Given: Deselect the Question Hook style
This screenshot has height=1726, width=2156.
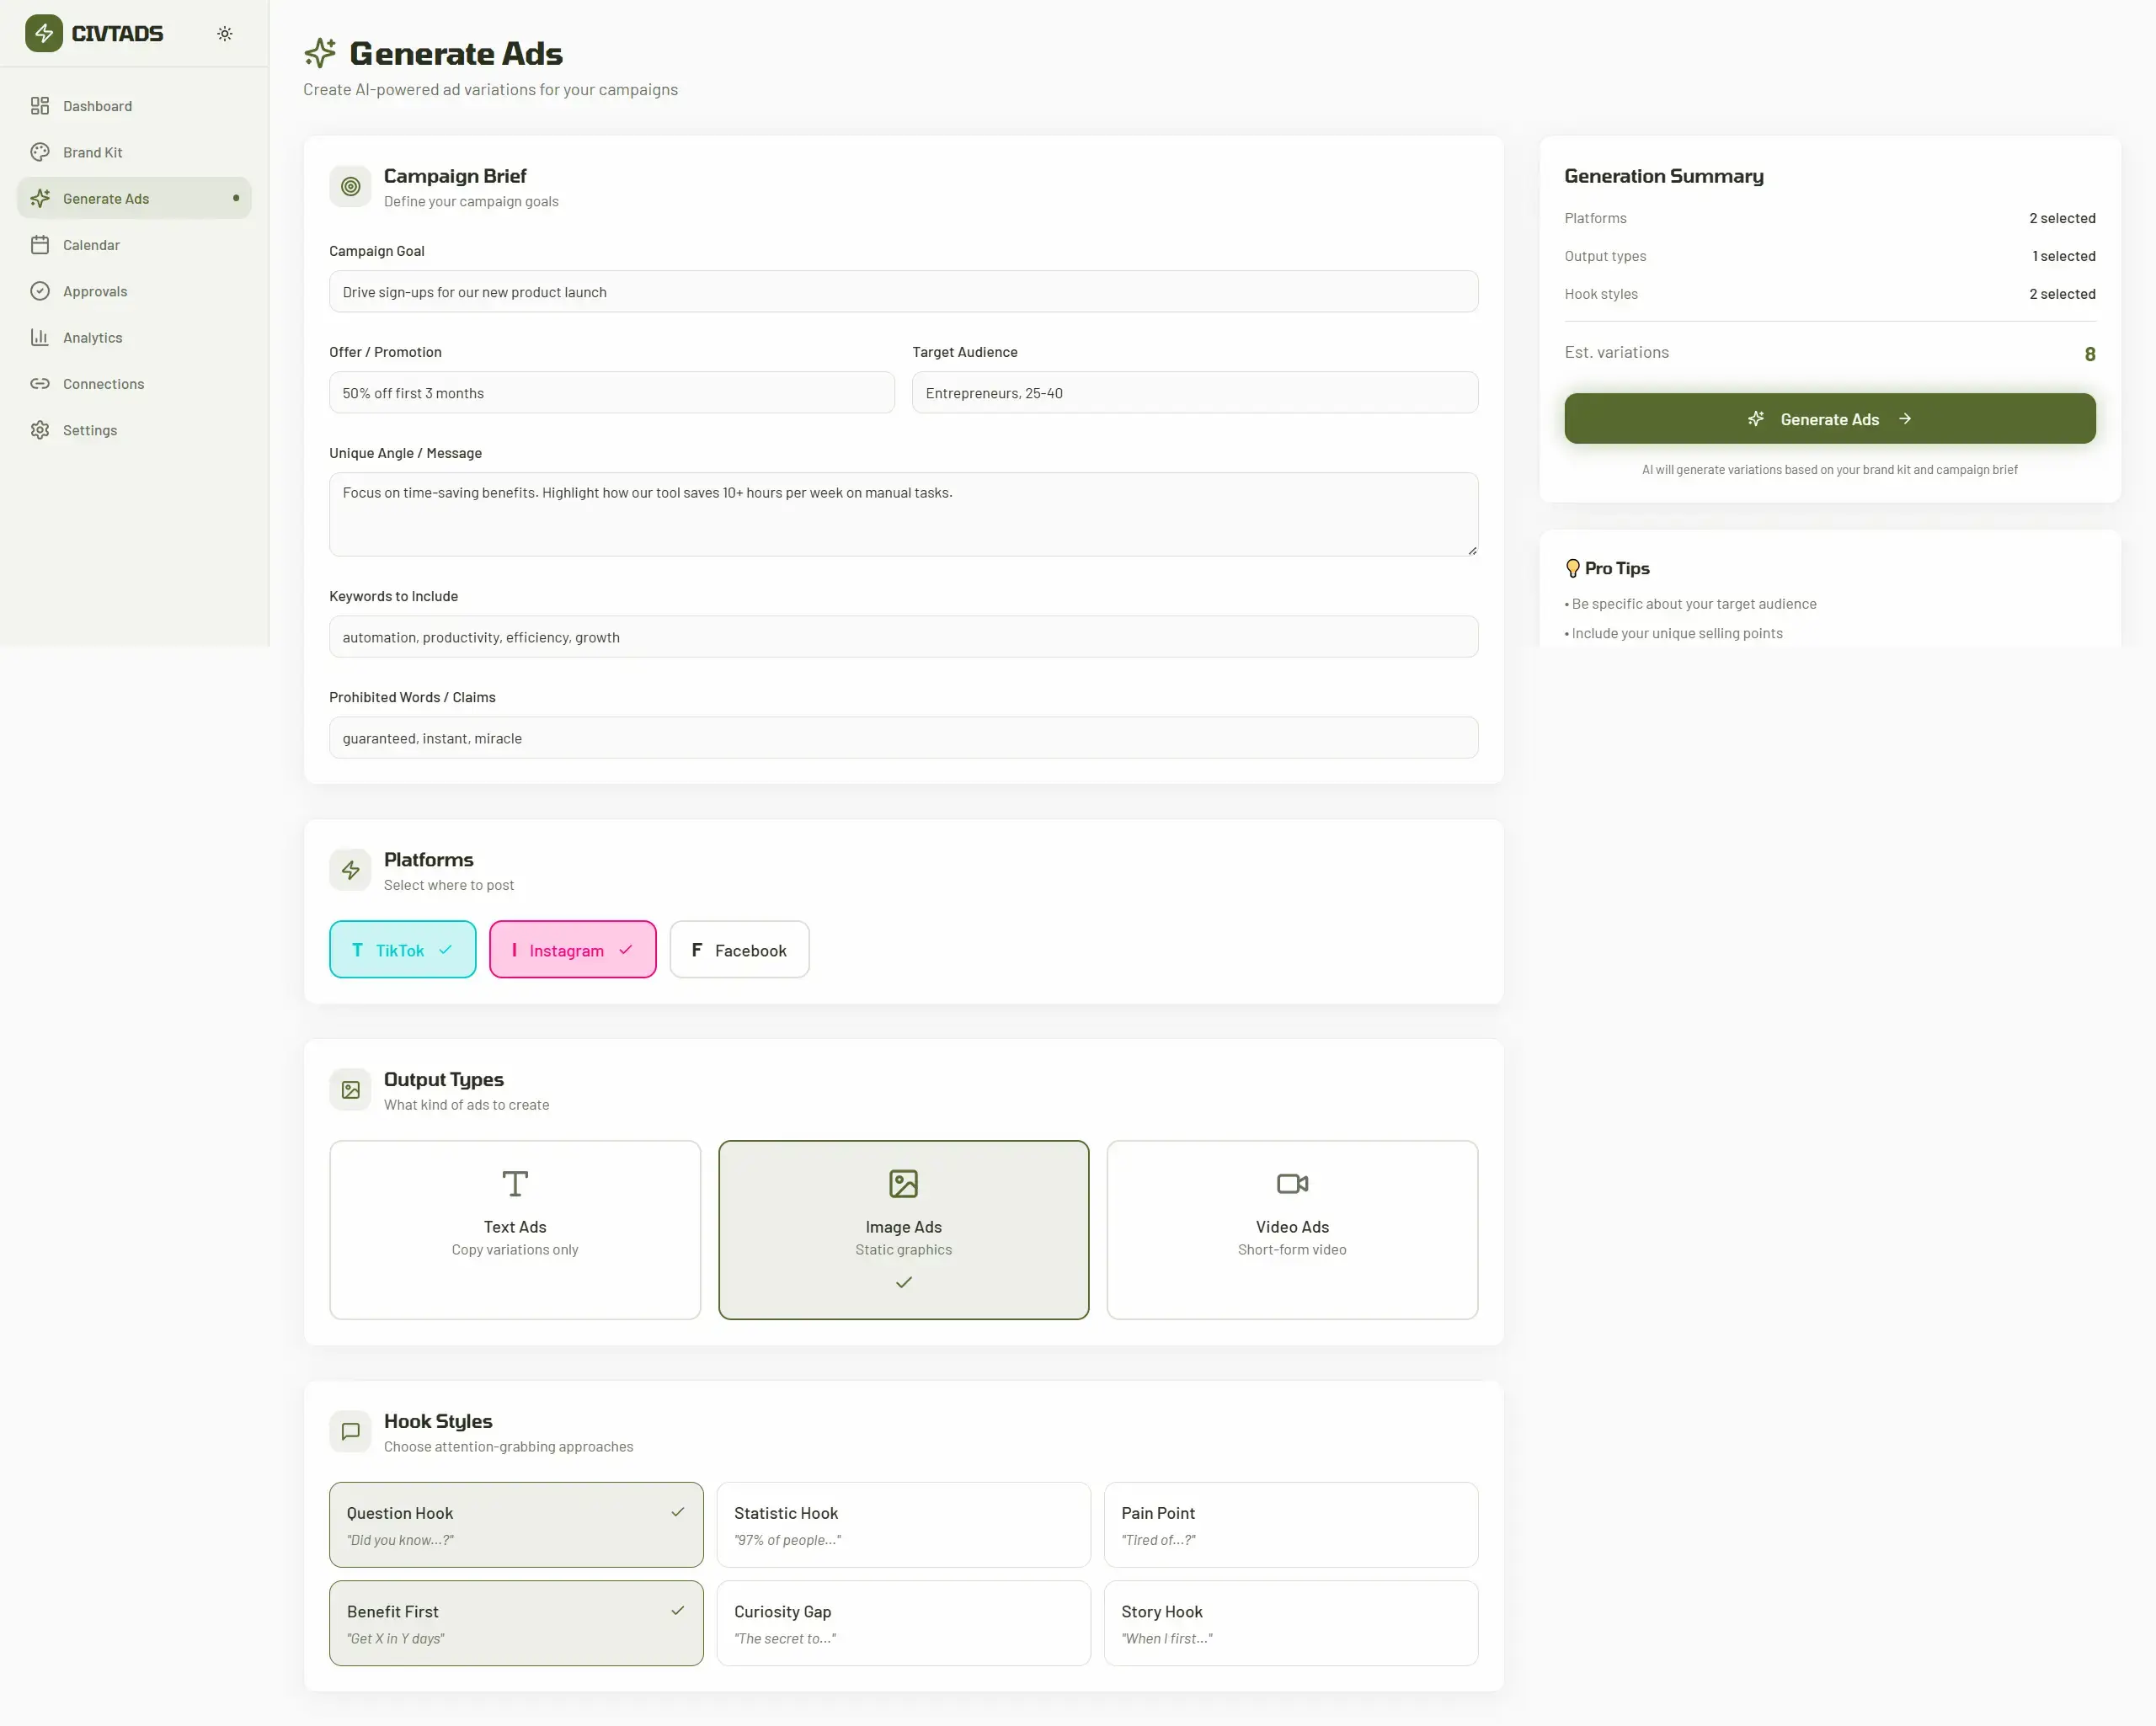Looking at the screenshot, I should pos(515,1525).
